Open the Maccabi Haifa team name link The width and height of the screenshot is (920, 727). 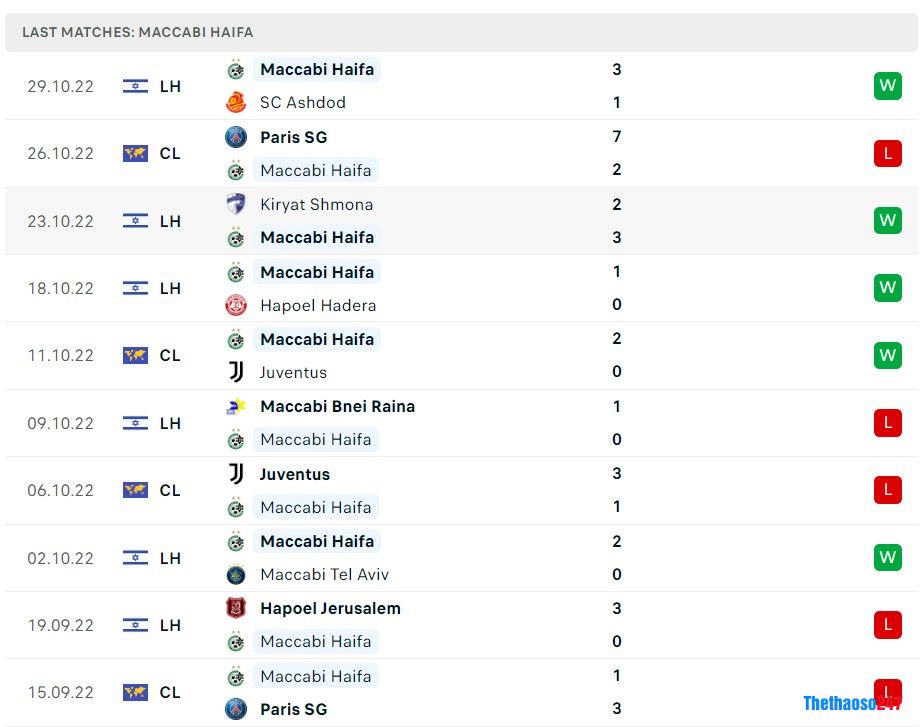click(x=317, y=69)
